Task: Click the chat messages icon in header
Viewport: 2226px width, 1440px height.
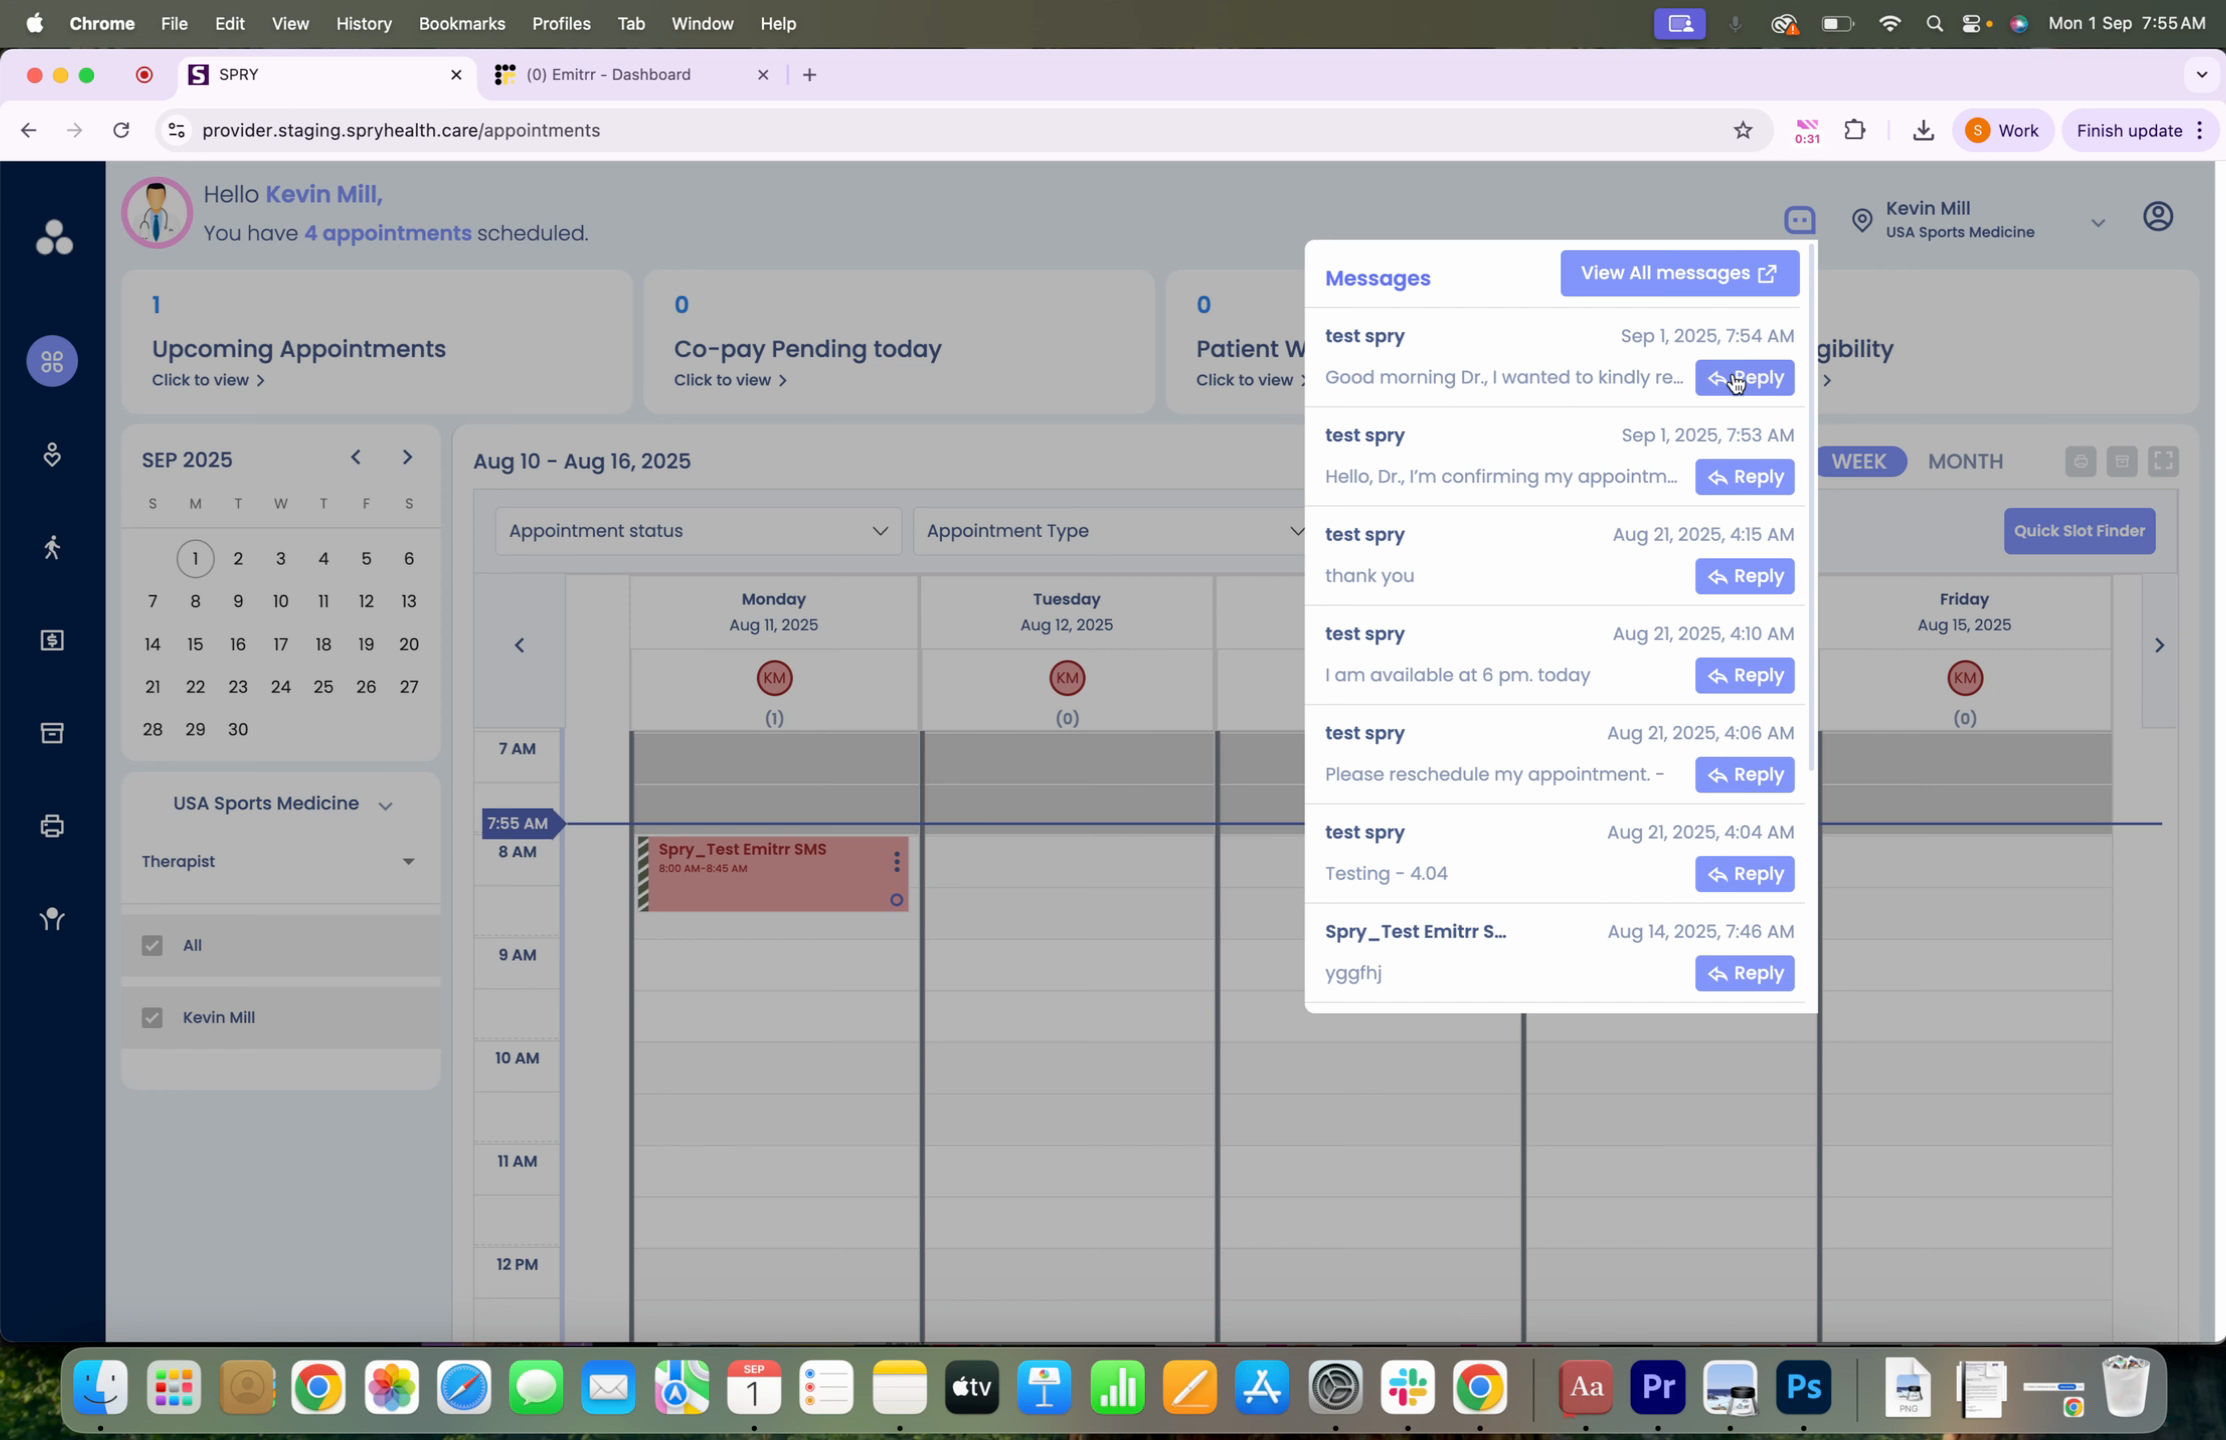Action: (x=1799, y=219)
